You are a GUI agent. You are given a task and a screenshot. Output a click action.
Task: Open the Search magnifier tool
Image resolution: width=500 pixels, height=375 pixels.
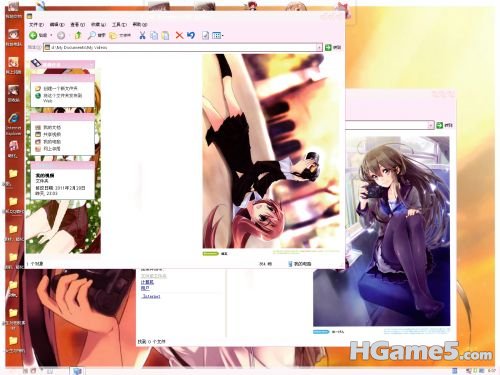coord(96,35)
